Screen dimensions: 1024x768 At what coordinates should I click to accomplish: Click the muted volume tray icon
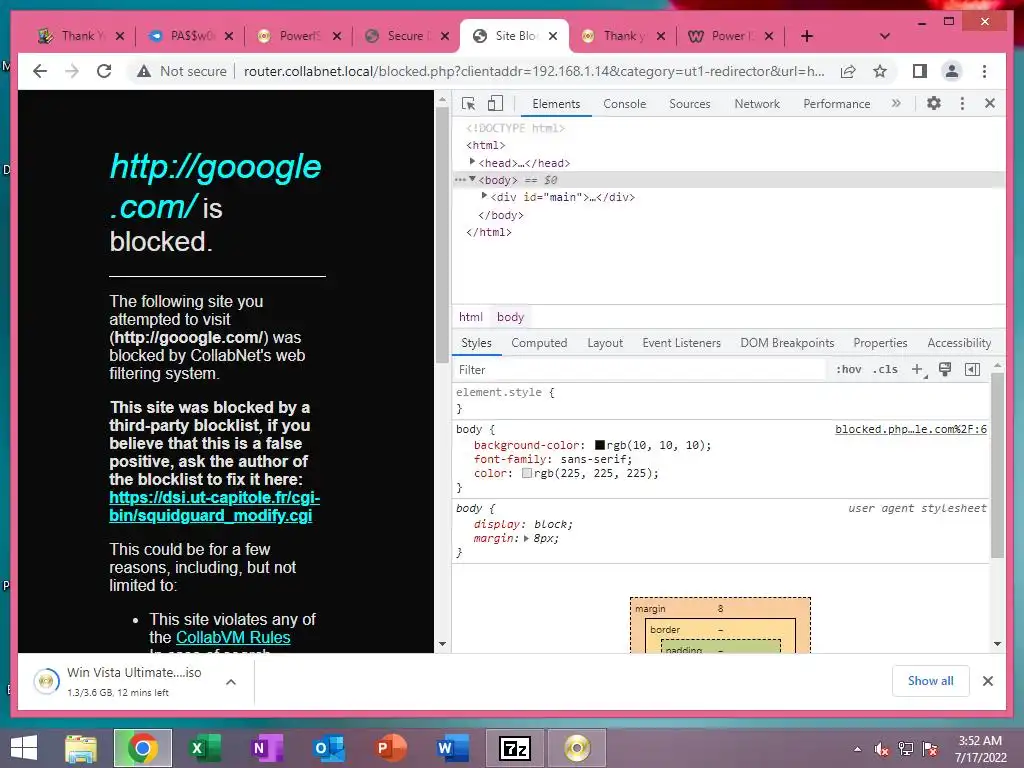pos(881,749)
